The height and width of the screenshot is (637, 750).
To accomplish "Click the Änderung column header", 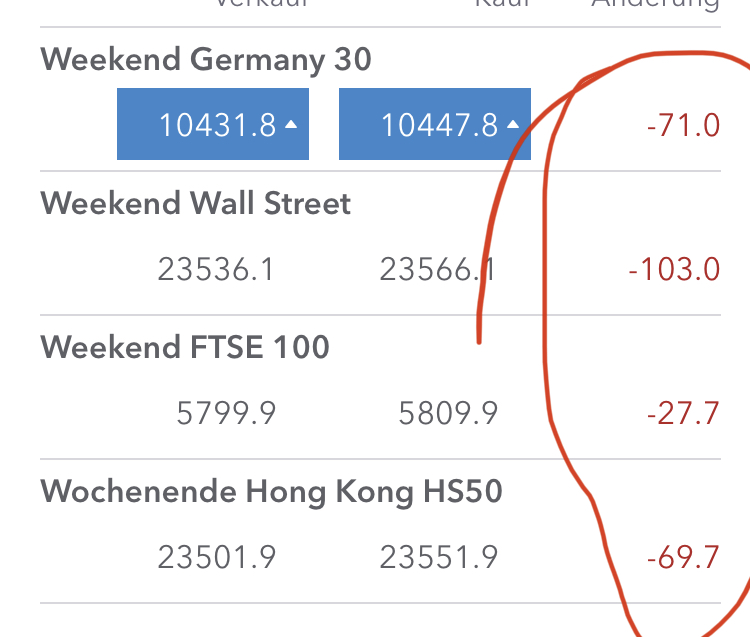I will click(655, 5).
